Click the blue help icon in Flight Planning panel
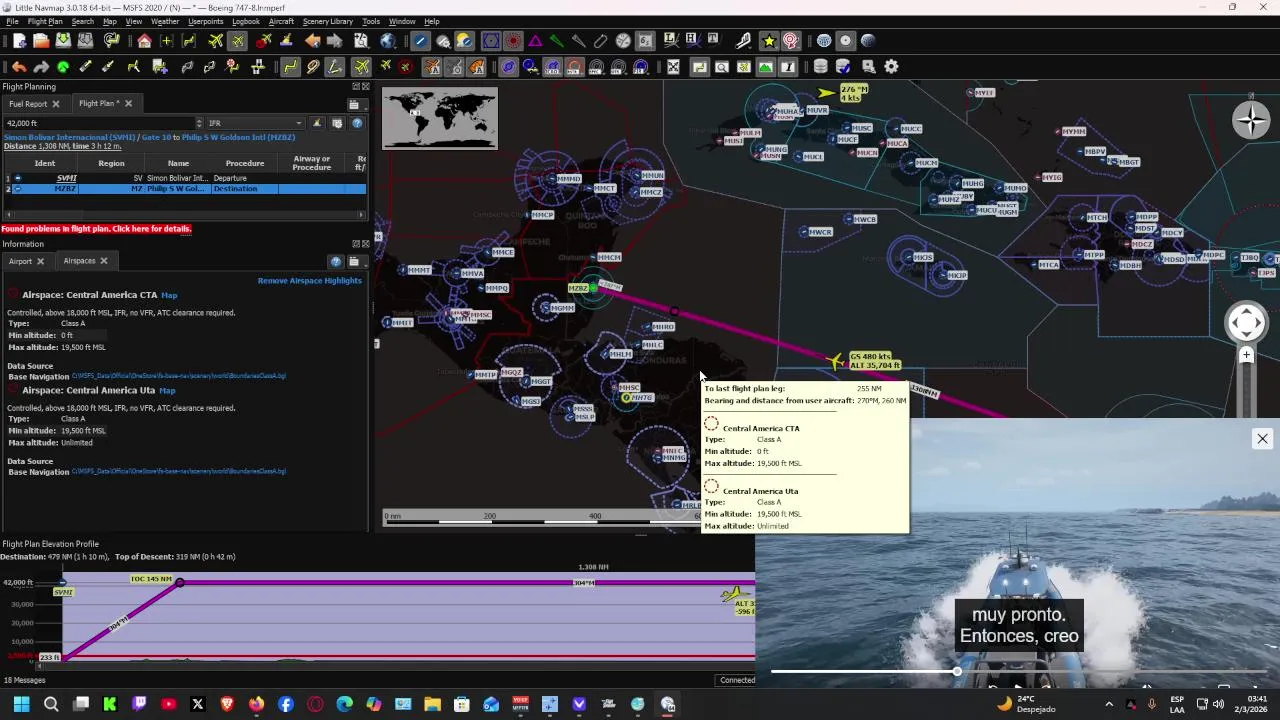1280x720 pixels. coord(357,123)
